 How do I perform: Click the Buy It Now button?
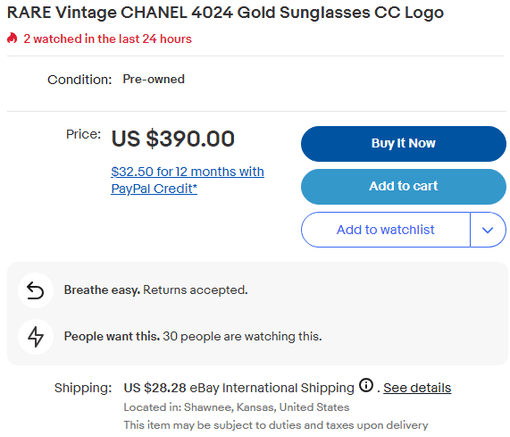pos(403,144)
